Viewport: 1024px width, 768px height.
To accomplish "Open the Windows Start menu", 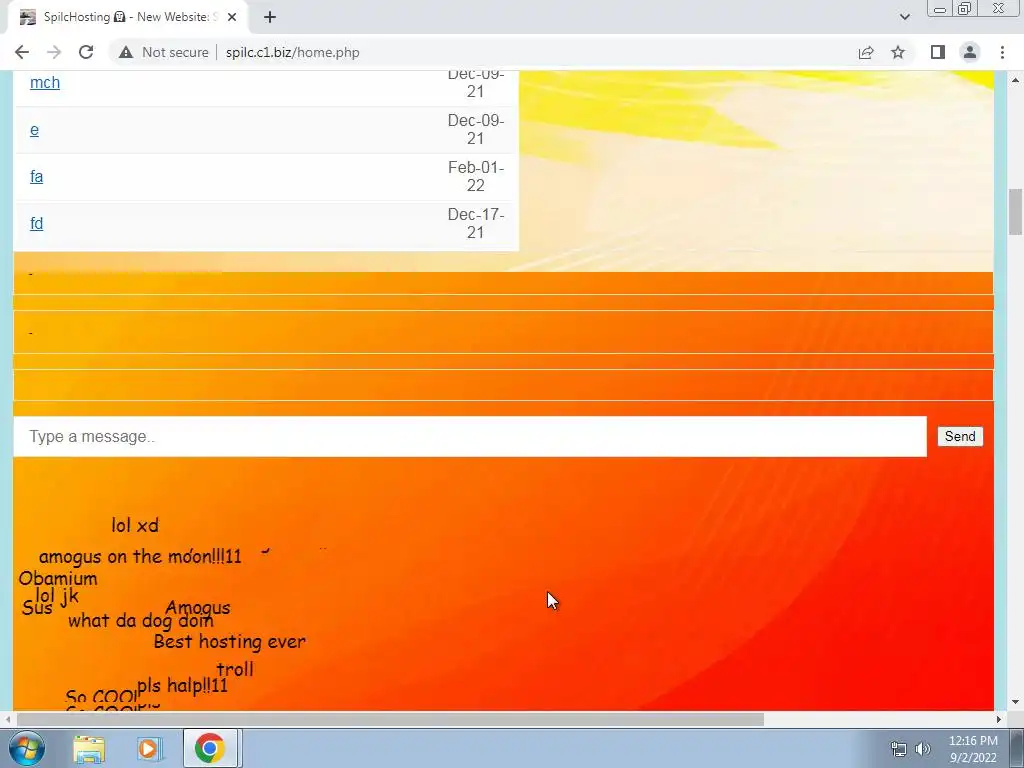I will (27, 748).
